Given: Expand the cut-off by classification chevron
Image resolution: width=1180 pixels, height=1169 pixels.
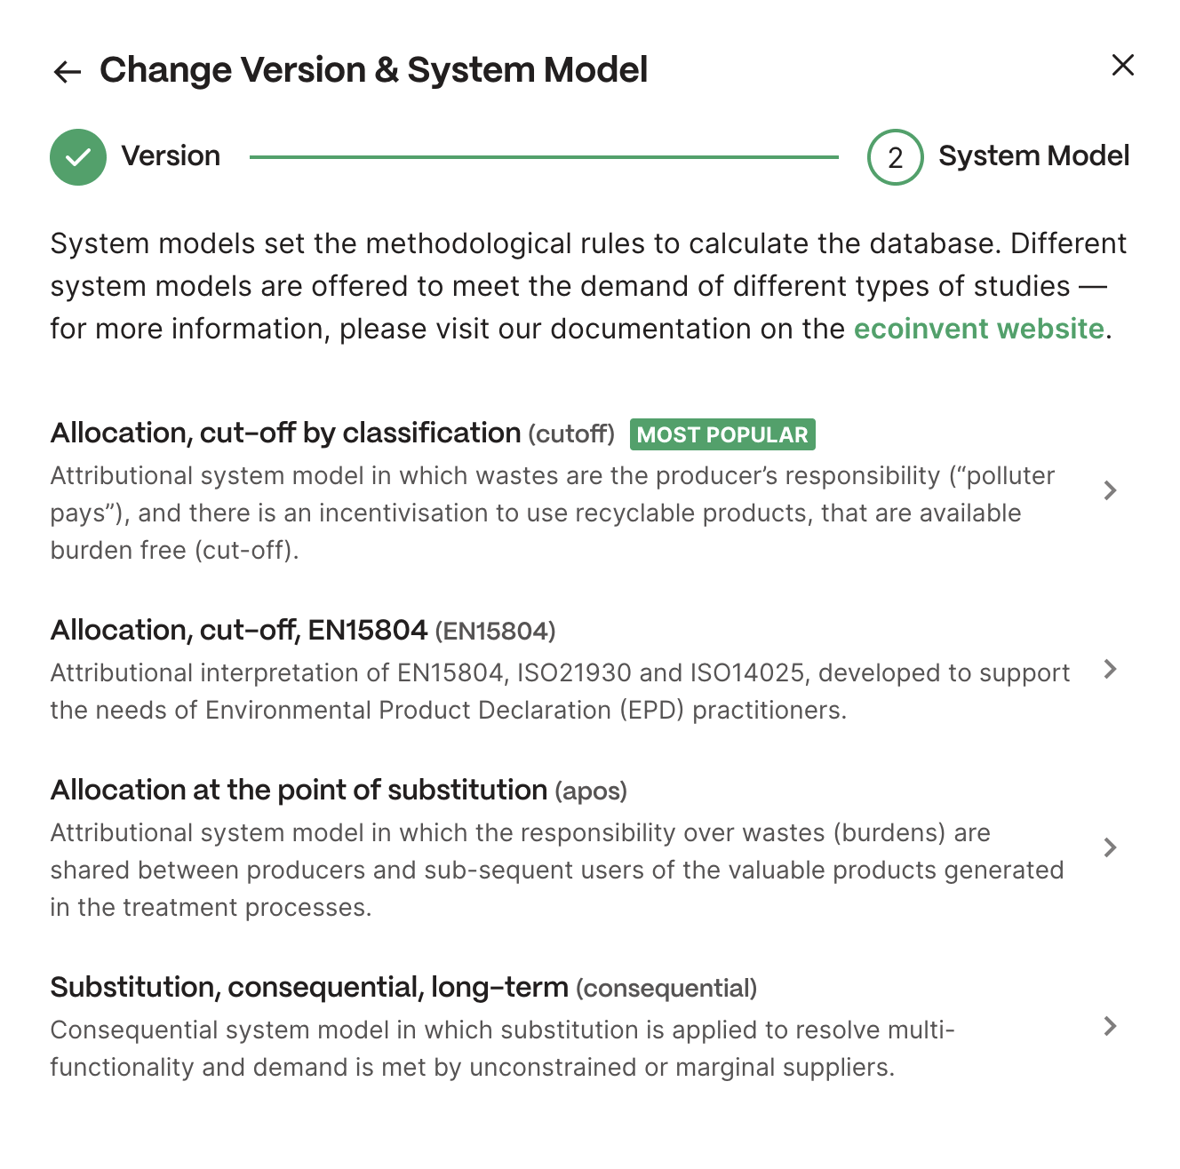Looking at the screenshot, I should [x=1110, y=490].
